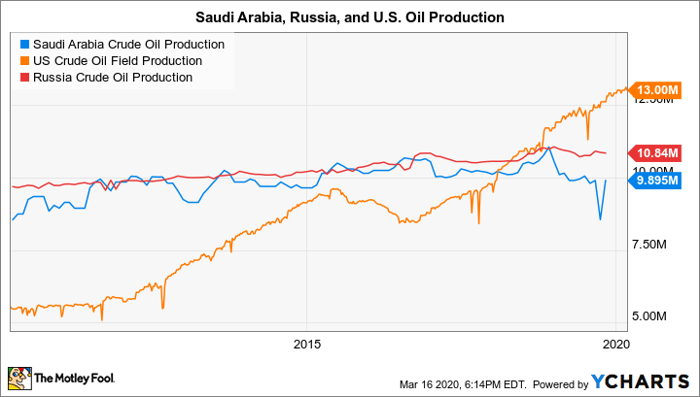Screen dimensions: 700x397
Task: Click the 5.00M y-axis label
Action: 650,316
